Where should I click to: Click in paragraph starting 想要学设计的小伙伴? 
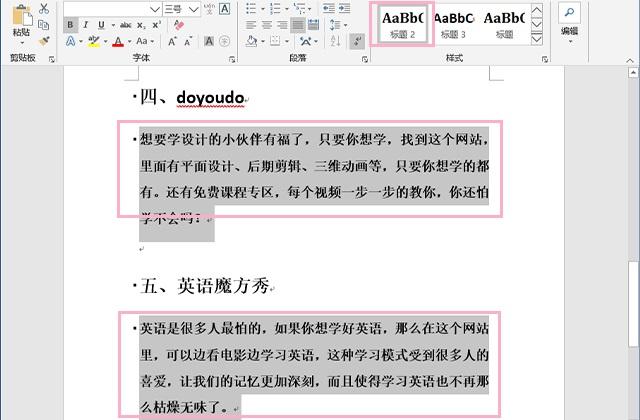tap(313, 178)
